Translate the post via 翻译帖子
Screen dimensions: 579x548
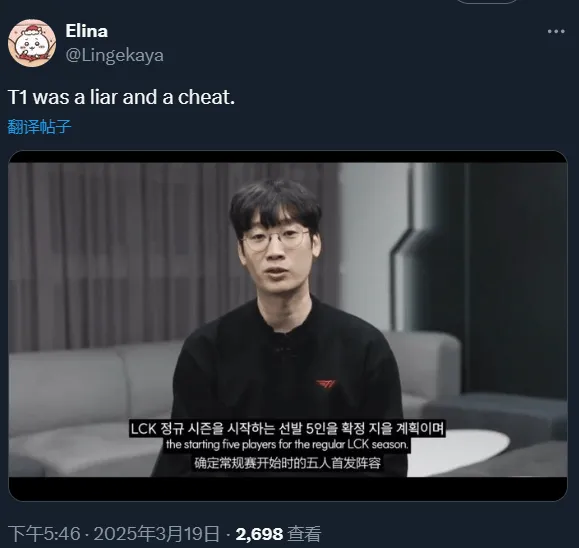point(39,126)
